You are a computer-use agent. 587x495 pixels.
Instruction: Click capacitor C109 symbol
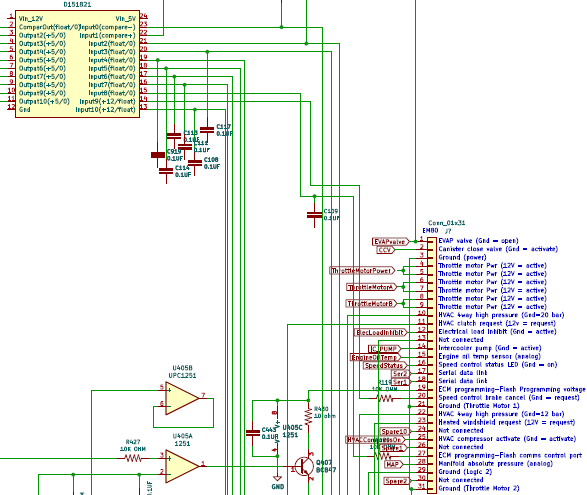click(x=314, y=215)
